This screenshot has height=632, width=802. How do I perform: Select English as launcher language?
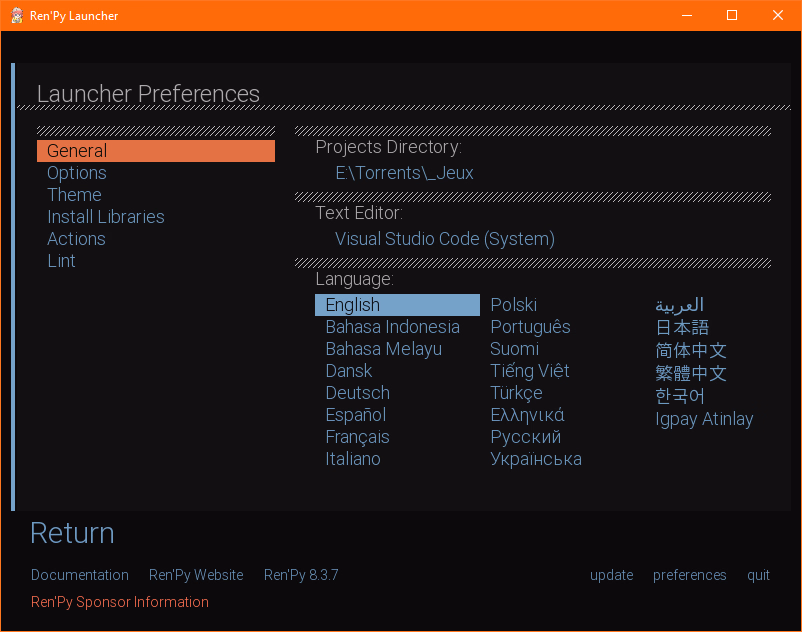click(x=353, y=305)
